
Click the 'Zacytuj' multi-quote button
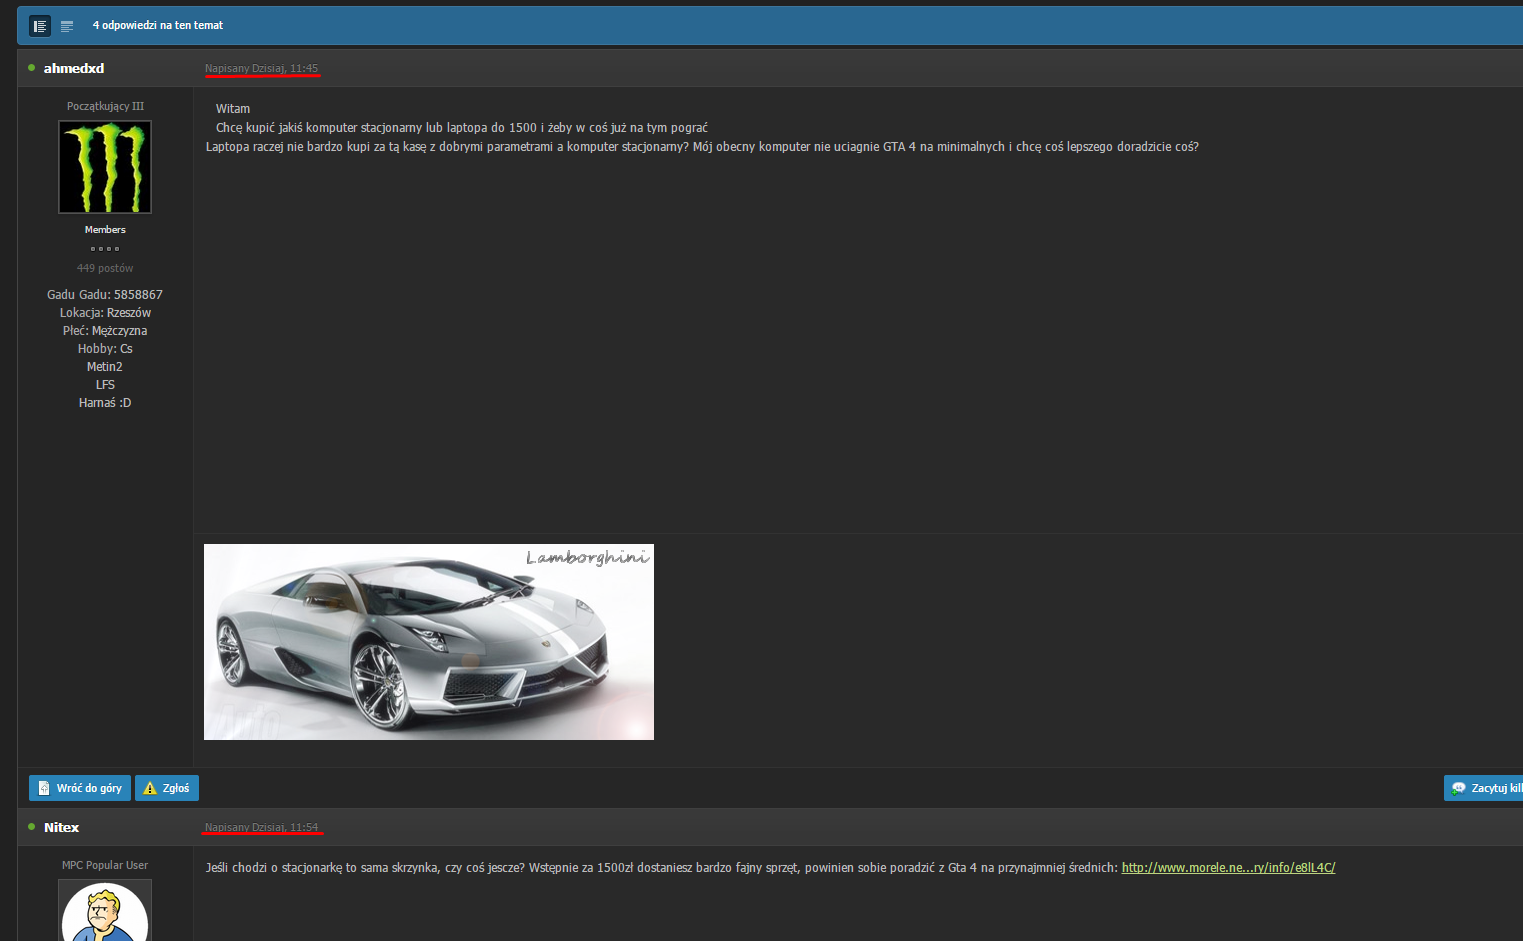(1484, 788)
